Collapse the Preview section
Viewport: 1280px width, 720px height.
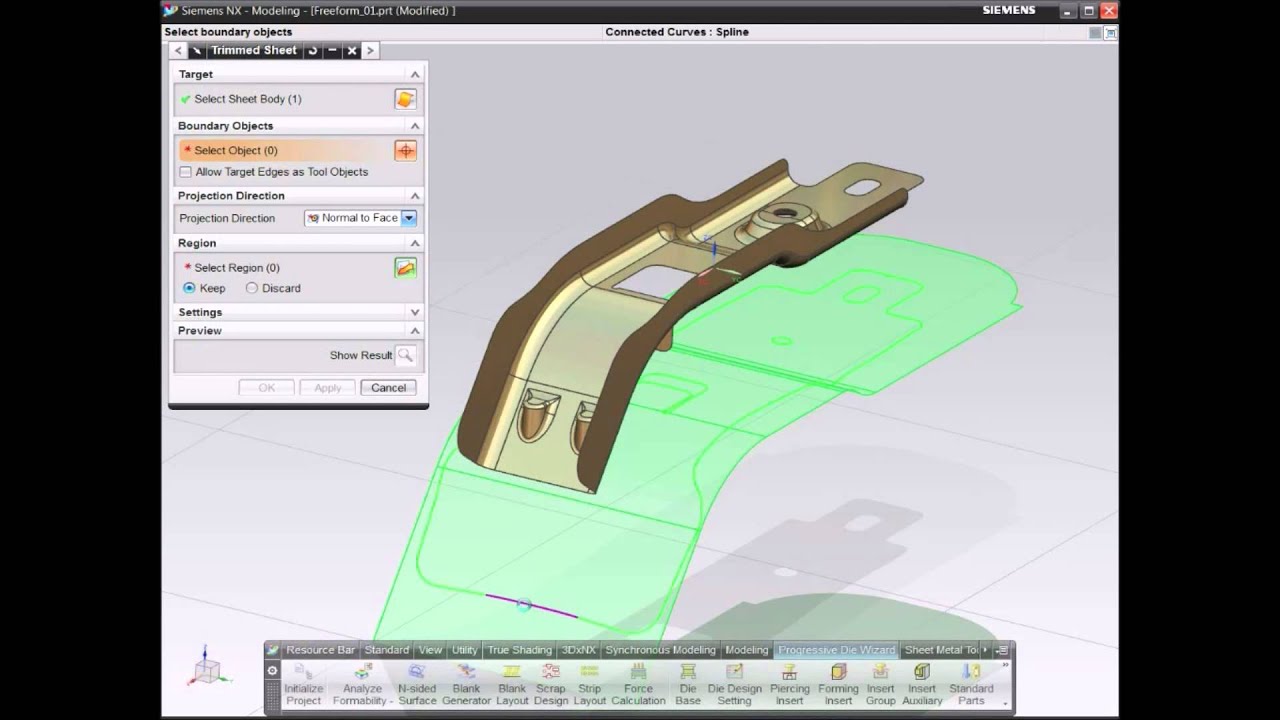(x=415, y=330)
